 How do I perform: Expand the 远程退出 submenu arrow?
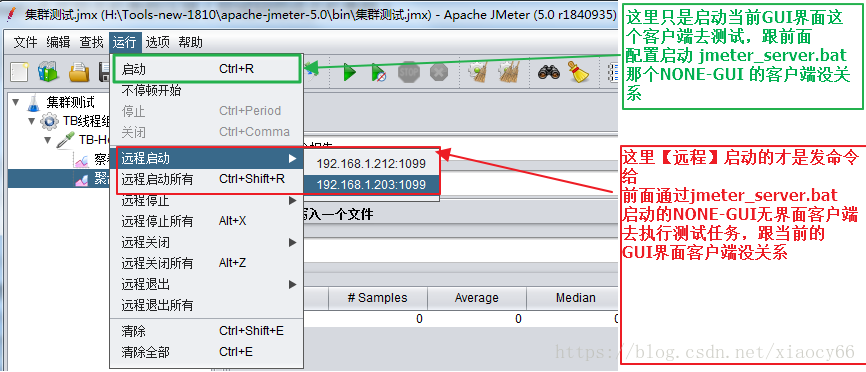point(292,284)
